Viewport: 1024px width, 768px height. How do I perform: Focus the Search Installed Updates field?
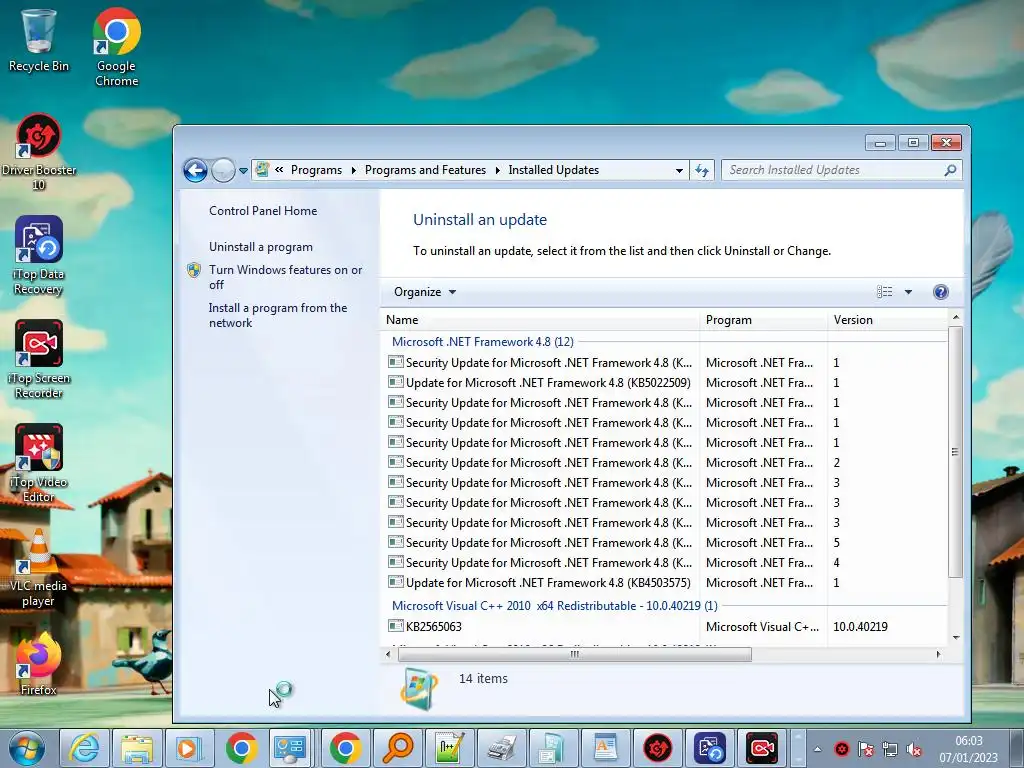pos(833,170)
